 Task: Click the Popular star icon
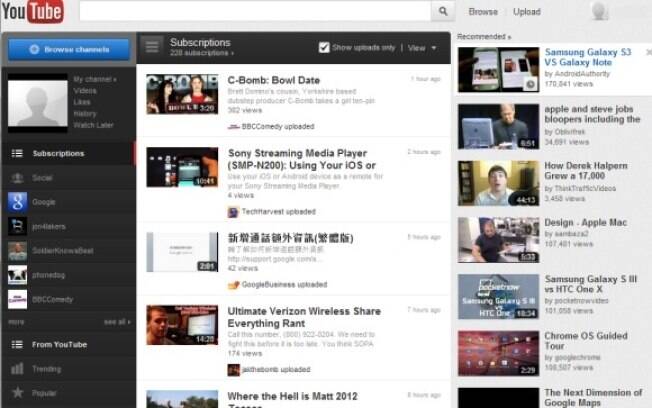point(17,393)
